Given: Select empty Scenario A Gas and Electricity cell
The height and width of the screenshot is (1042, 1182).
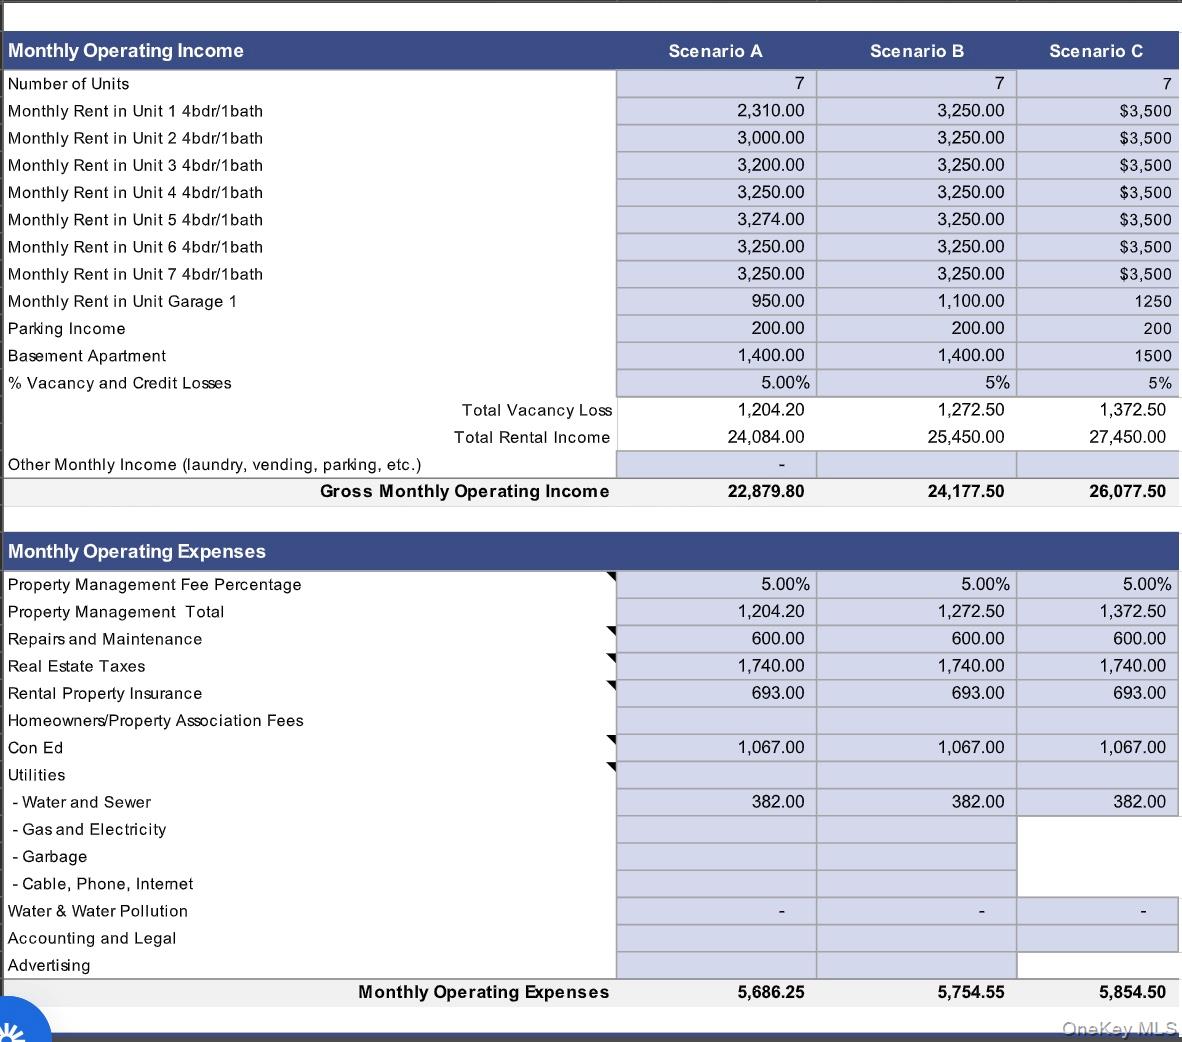Looking at the screenshot, I should 716,829.
